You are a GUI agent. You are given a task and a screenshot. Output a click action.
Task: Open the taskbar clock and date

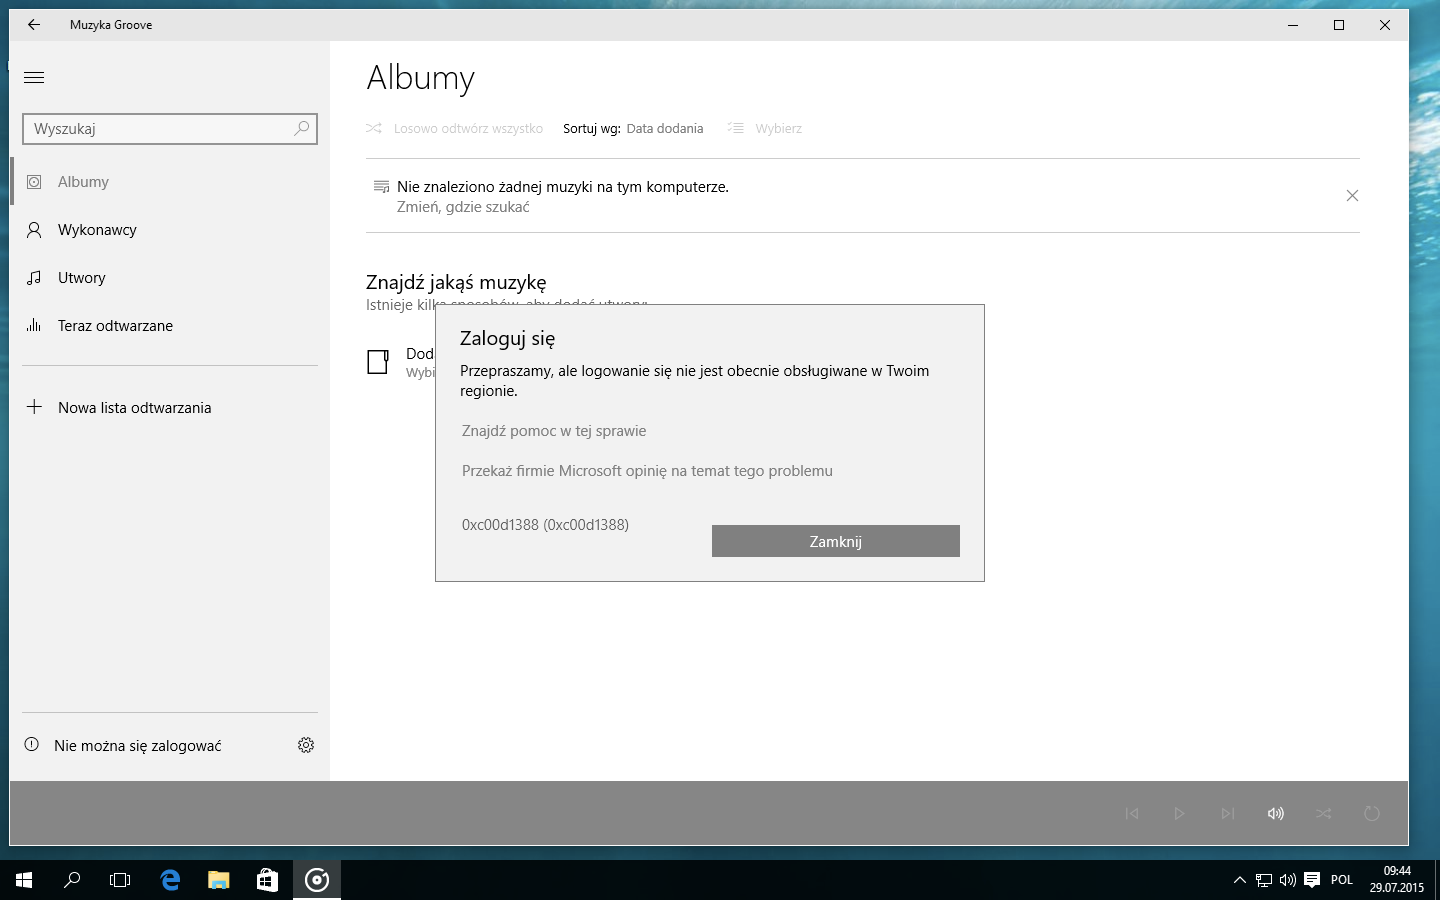tap(1397, 880)
